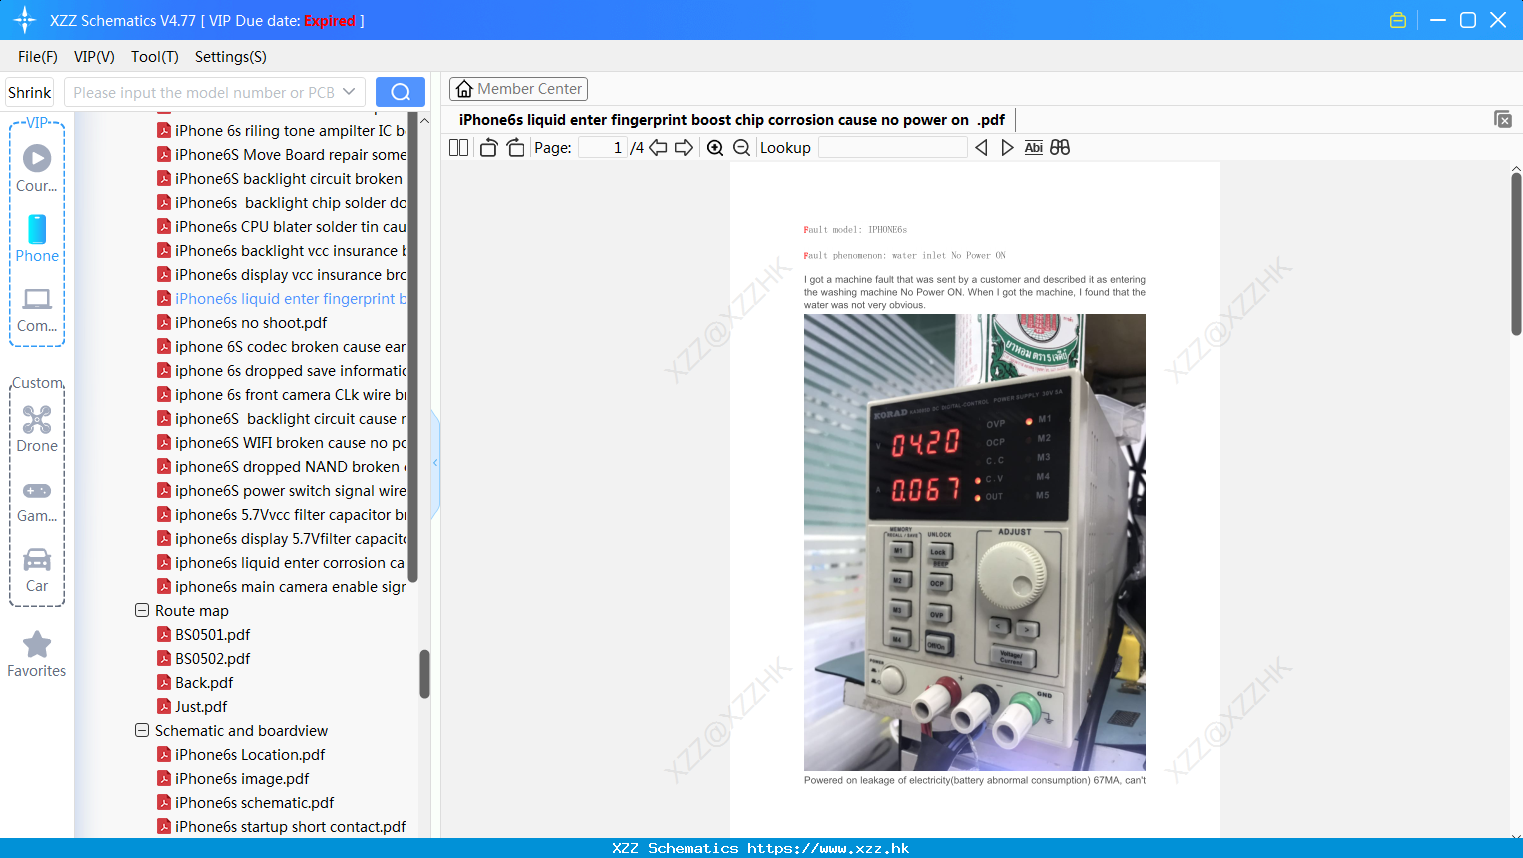
Task: Open the model number dropdown arrow
Action: 349,92
